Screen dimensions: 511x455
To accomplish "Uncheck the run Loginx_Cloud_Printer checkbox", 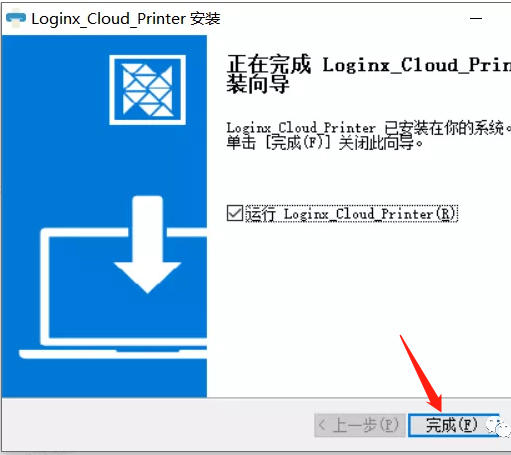I will [x=235, y=213].
